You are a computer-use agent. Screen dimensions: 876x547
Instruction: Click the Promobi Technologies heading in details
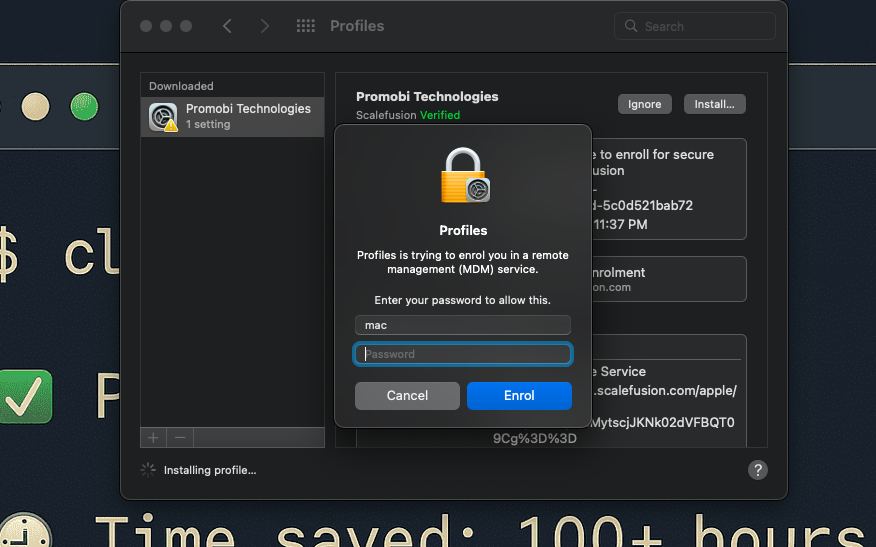coord(427,97)
